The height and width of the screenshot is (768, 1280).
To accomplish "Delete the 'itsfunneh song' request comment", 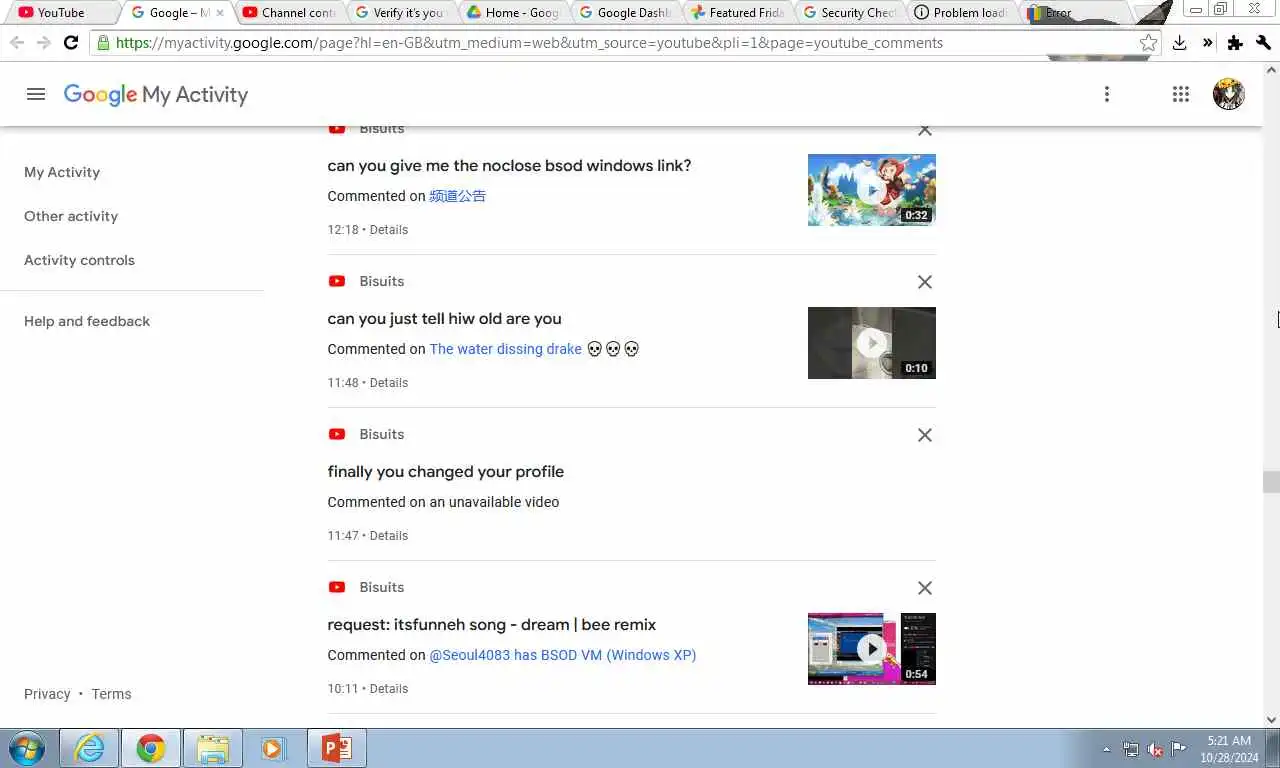I will pyautogui.click(x=925, y=588).
